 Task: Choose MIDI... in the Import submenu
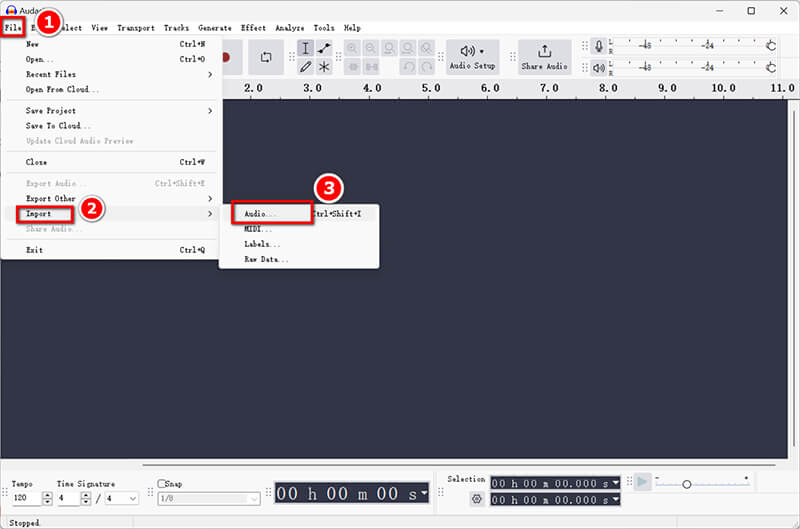(x=299, y=229)
